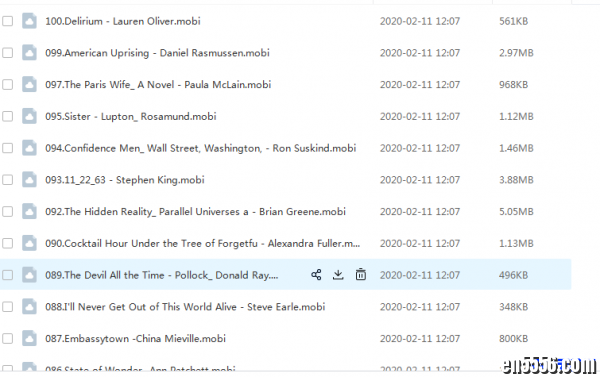
Task: Click the 2.97MB size value
Action: tap(516, 53)
